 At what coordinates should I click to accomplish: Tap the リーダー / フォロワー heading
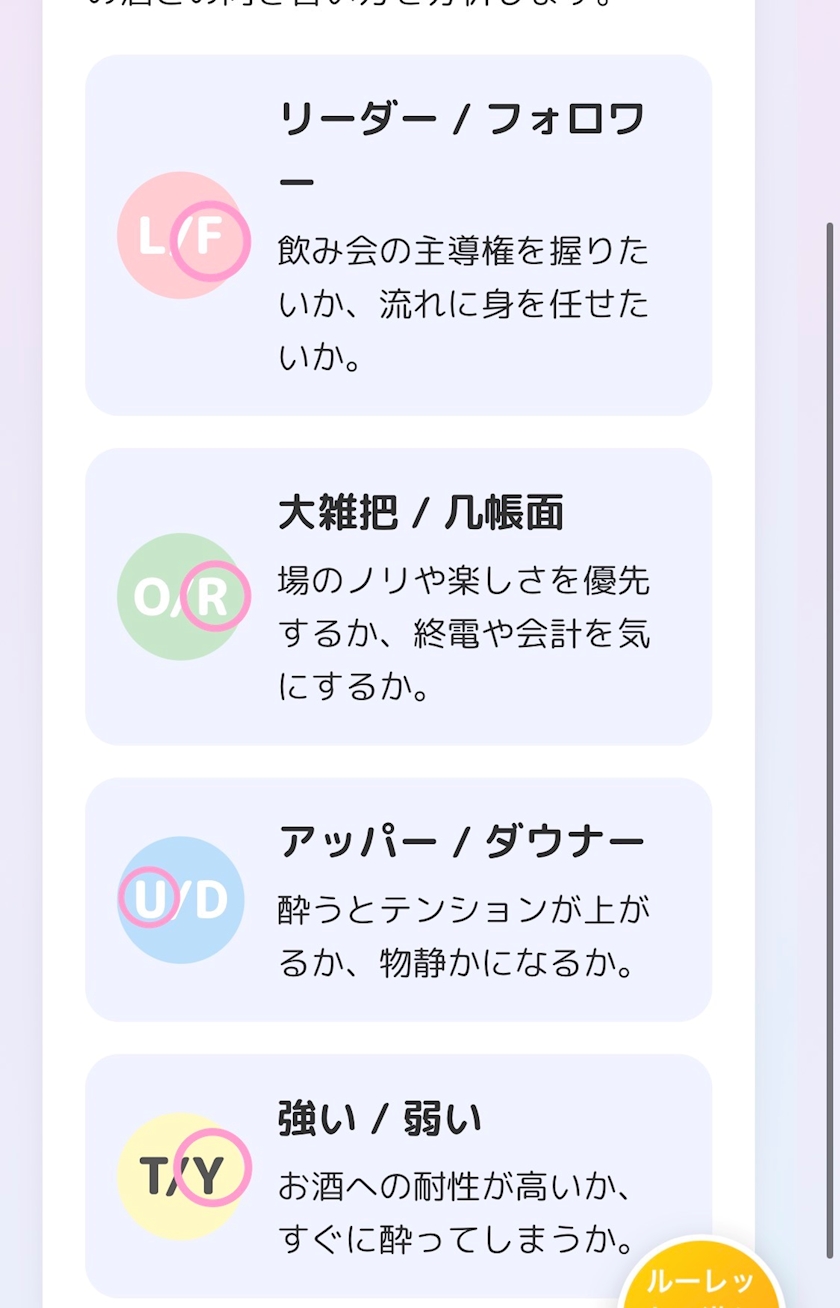point(461,123)
